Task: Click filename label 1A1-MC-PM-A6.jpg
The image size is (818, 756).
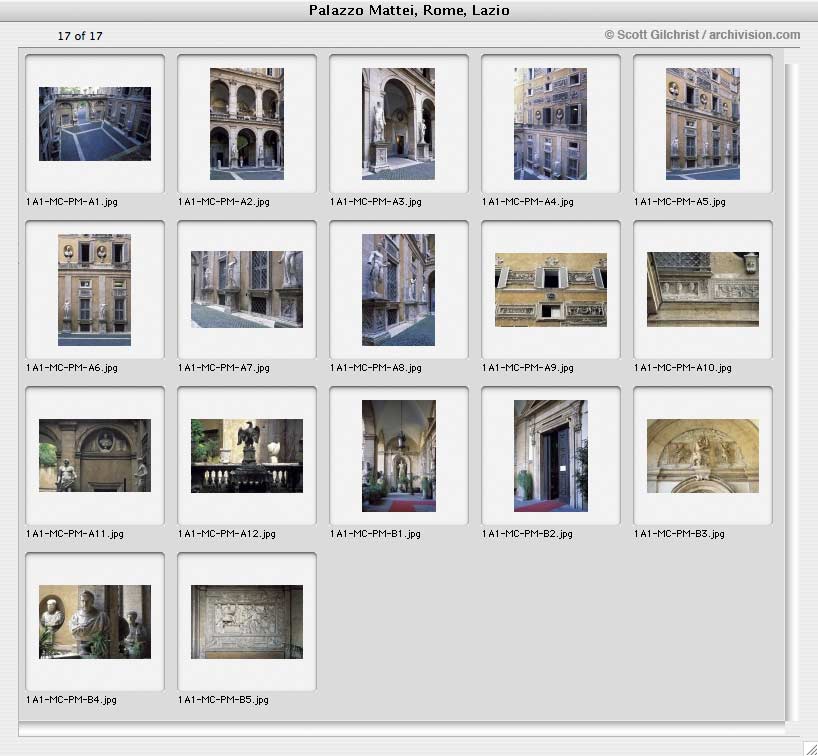Action: coord(71,368)
